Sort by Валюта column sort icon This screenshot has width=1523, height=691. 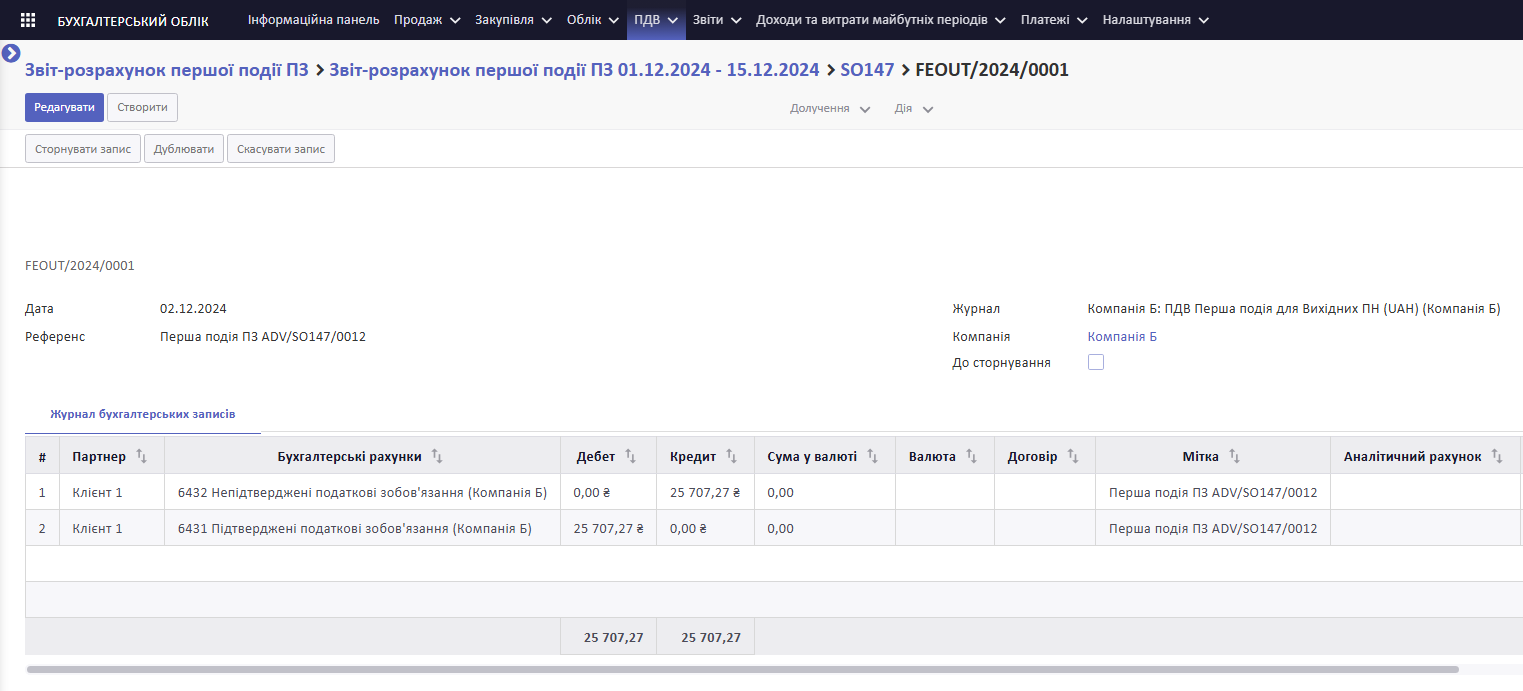tap(970, 456)
